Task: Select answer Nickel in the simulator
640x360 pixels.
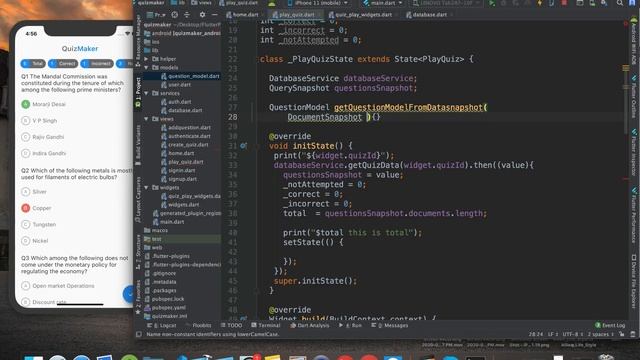Action: click(x=35, y=241)
